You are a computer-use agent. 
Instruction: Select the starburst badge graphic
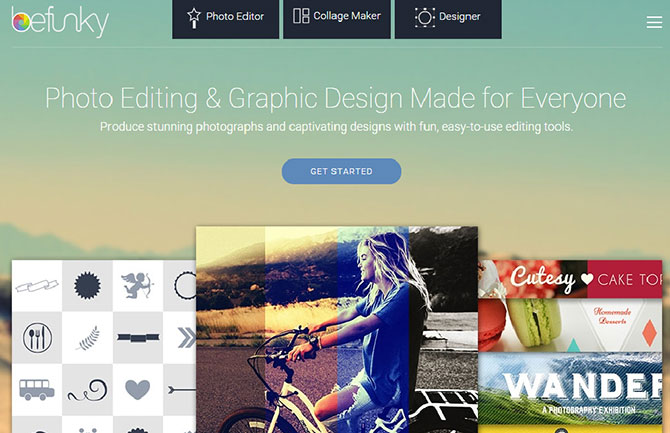87,285
